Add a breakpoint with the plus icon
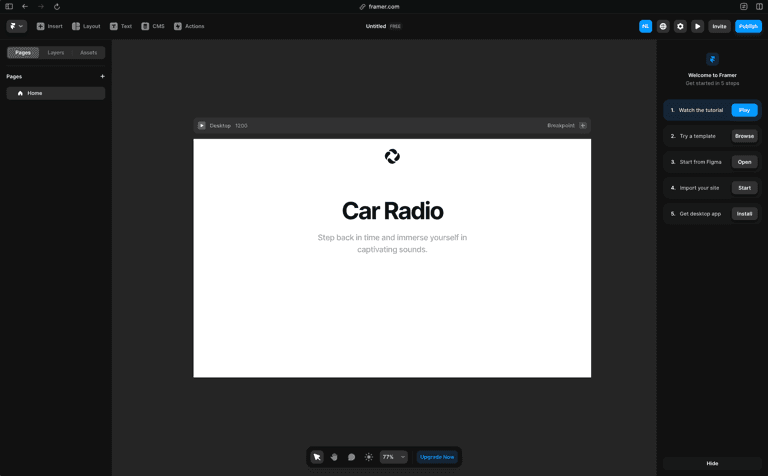The image size is (768, 476). (583, 125)
